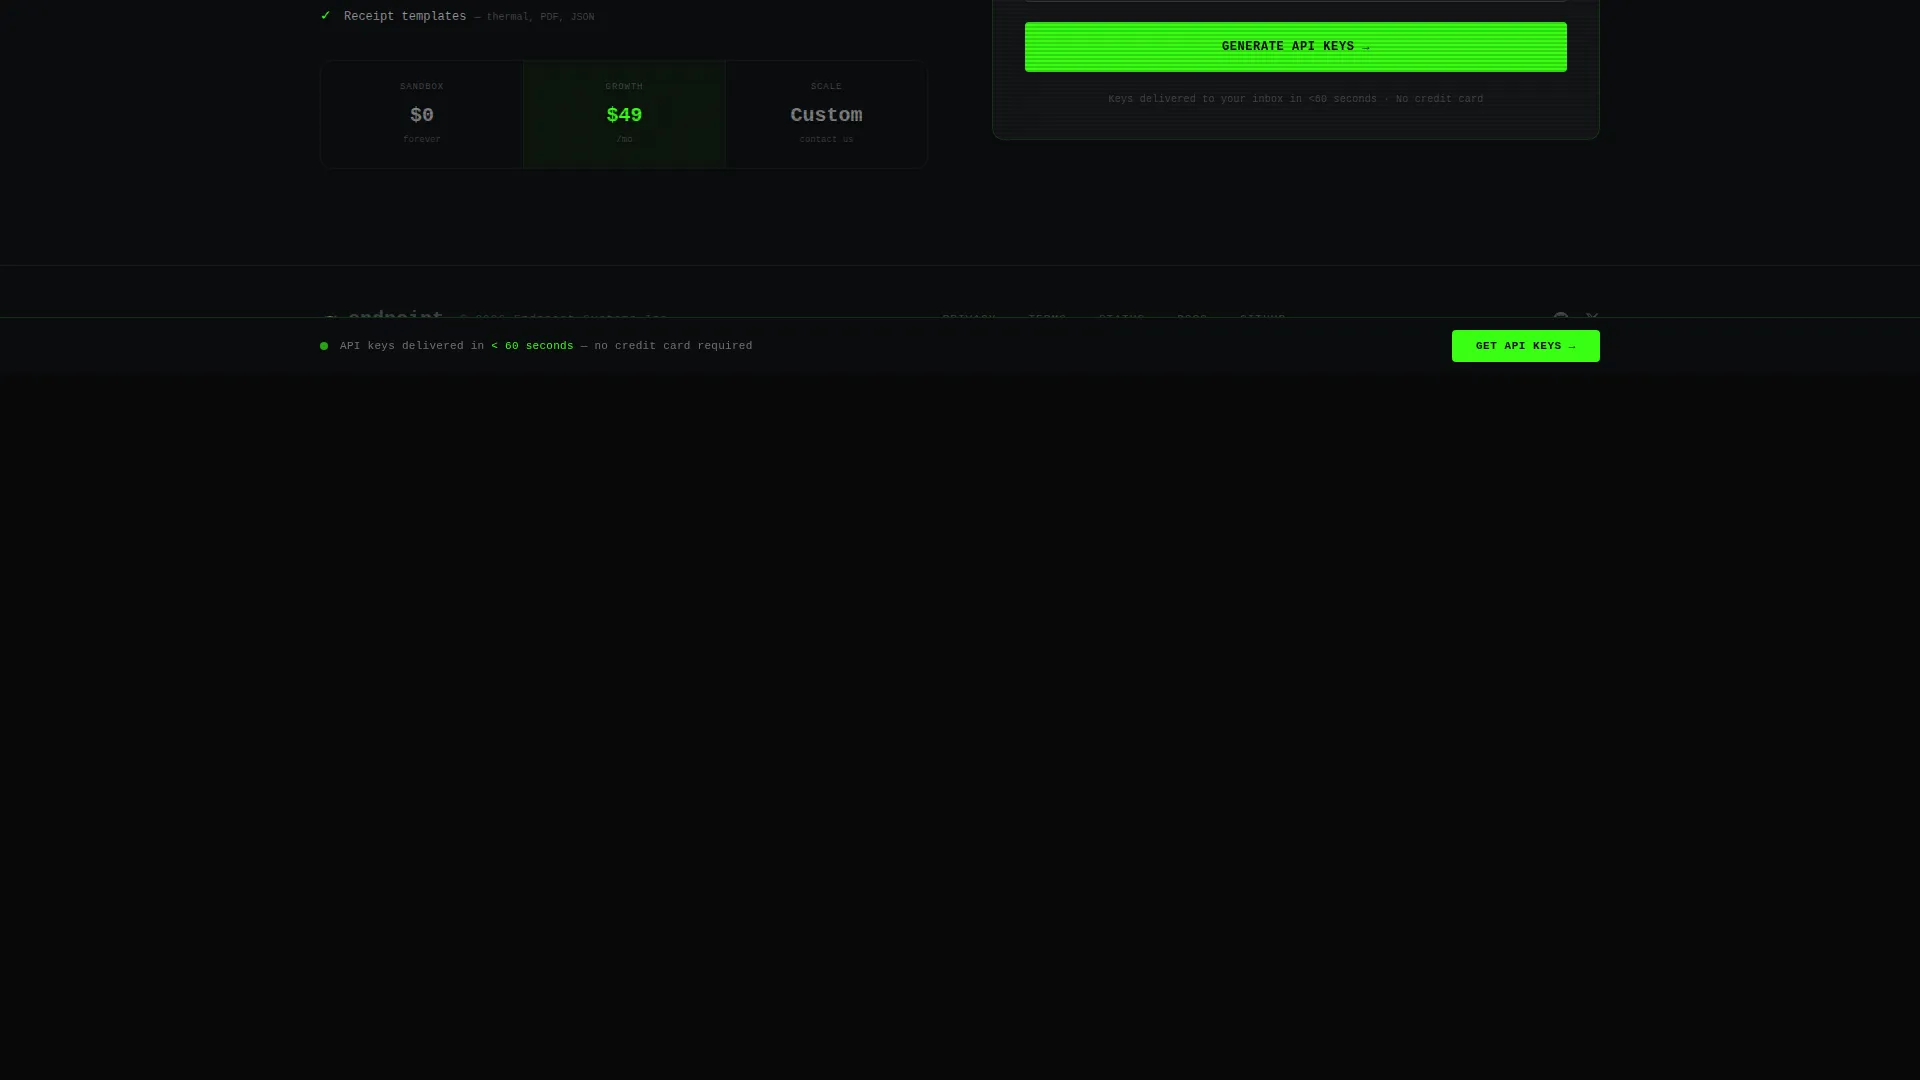The image size is (1920, 1080).
Task: Click 'no credit card required' banner text
Action: pos(673,346)
